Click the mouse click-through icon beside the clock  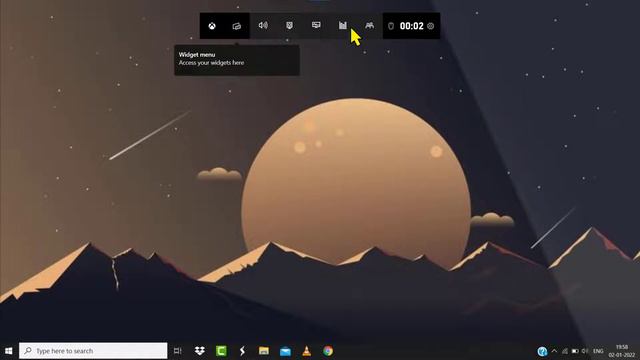pos(391,26)
